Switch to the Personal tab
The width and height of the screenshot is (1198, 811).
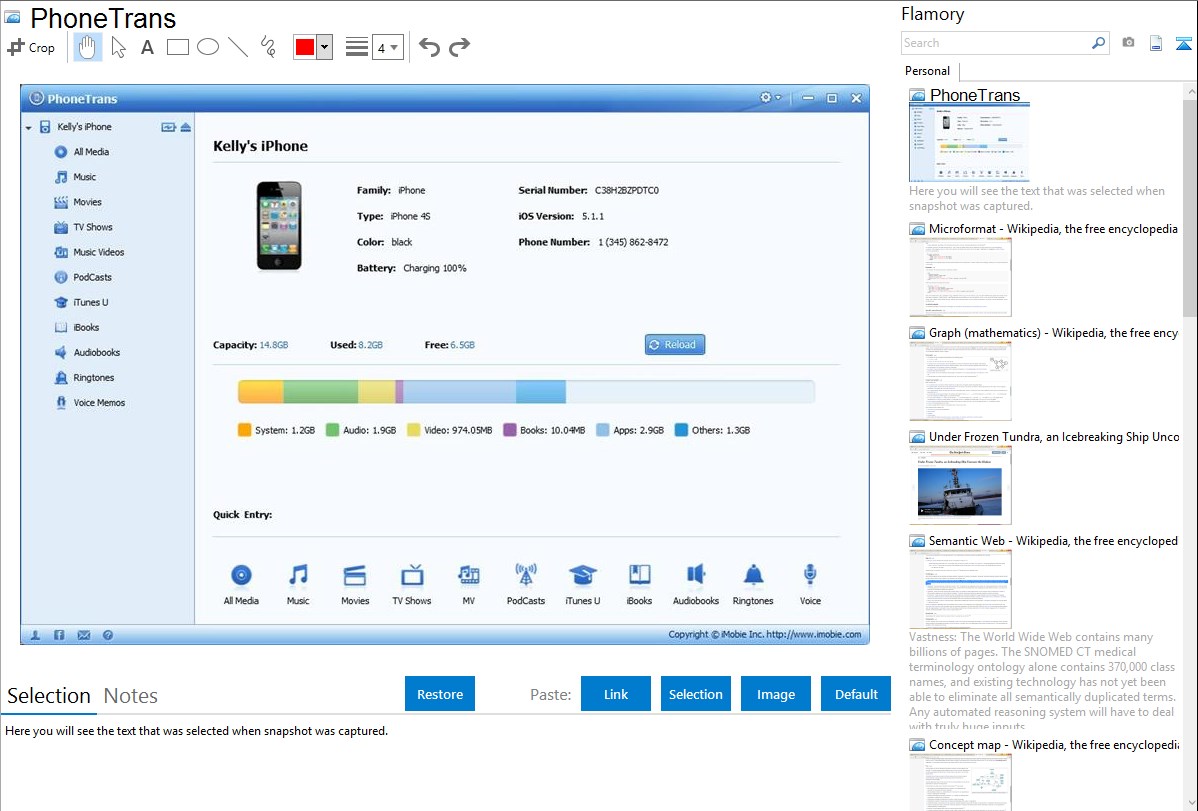point(928,71)
